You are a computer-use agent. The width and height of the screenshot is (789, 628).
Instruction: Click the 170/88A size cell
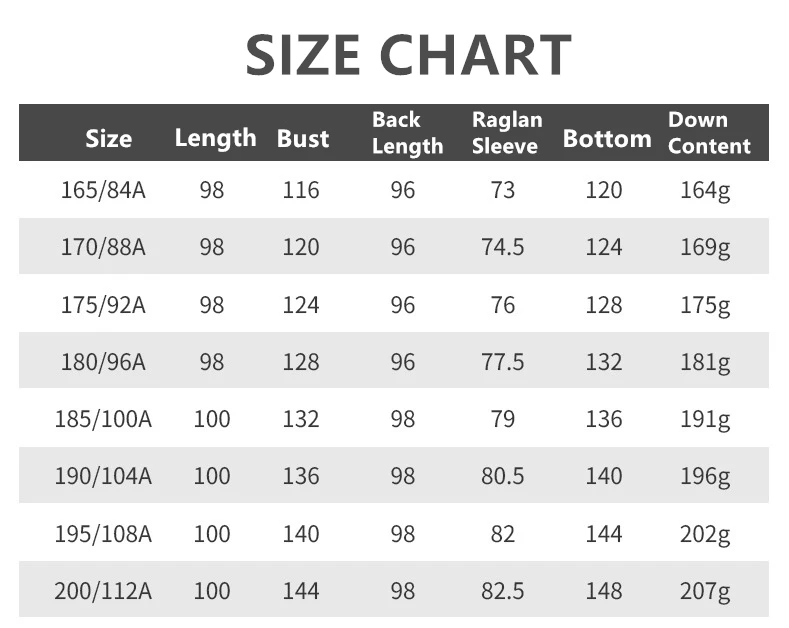pos(103,247)
